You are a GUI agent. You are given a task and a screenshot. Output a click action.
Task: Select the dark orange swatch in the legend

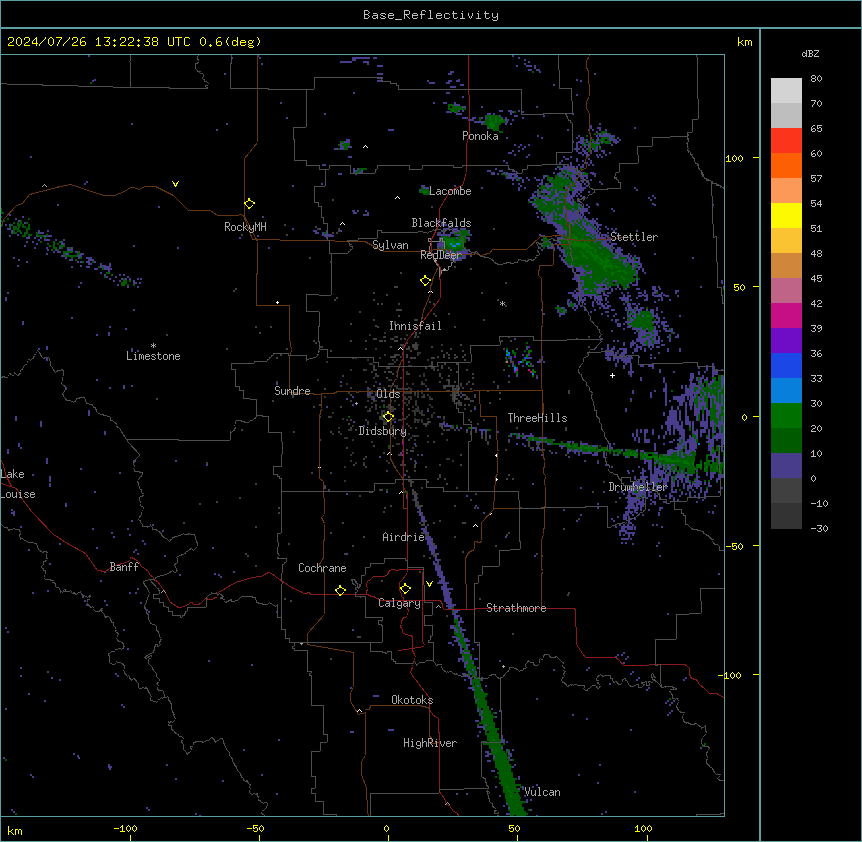click(786, 165)
